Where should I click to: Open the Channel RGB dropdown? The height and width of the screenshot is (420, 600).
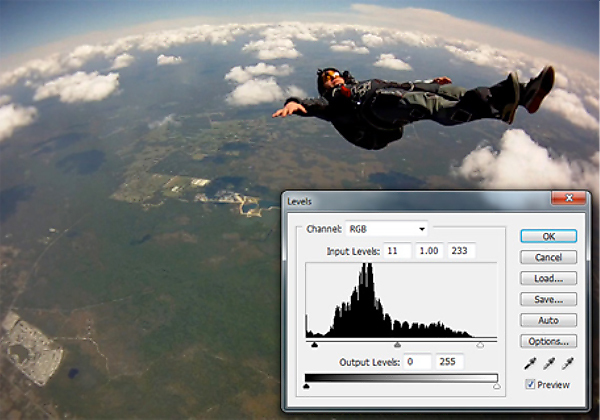pyautogui.click(x=386, y=229)
